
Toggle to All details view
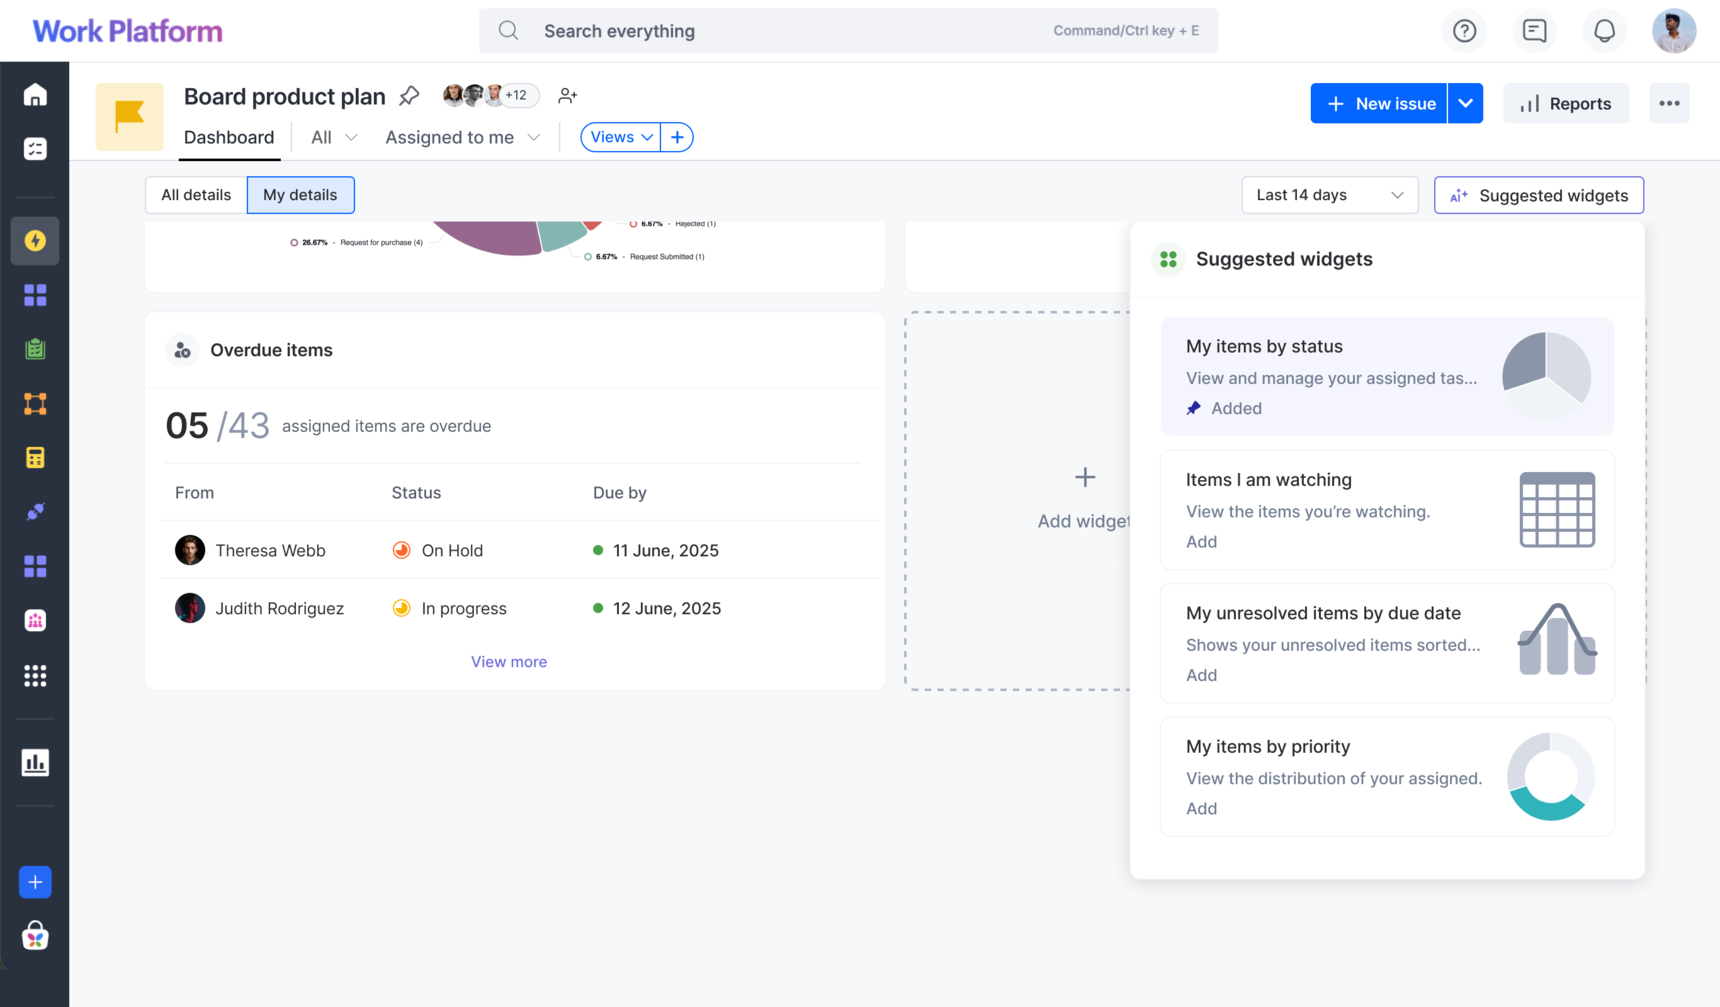click(196, 195)
